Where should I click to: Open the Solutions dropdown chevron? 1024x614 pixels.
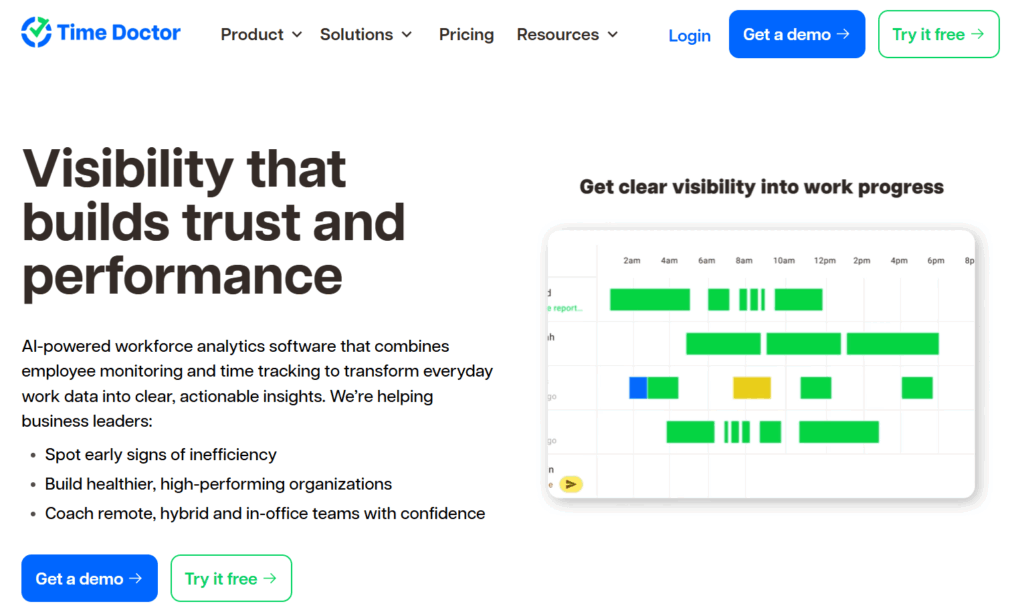[406, 35]
